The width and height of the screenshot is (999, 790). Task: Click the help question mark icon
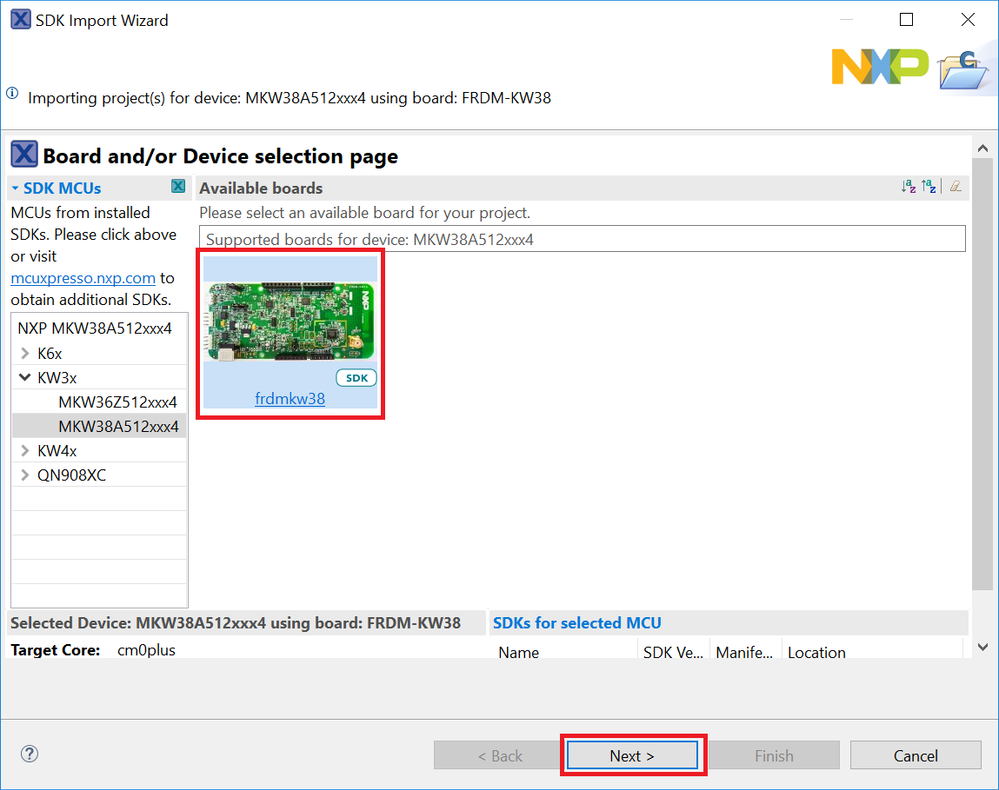click(29, 754)
